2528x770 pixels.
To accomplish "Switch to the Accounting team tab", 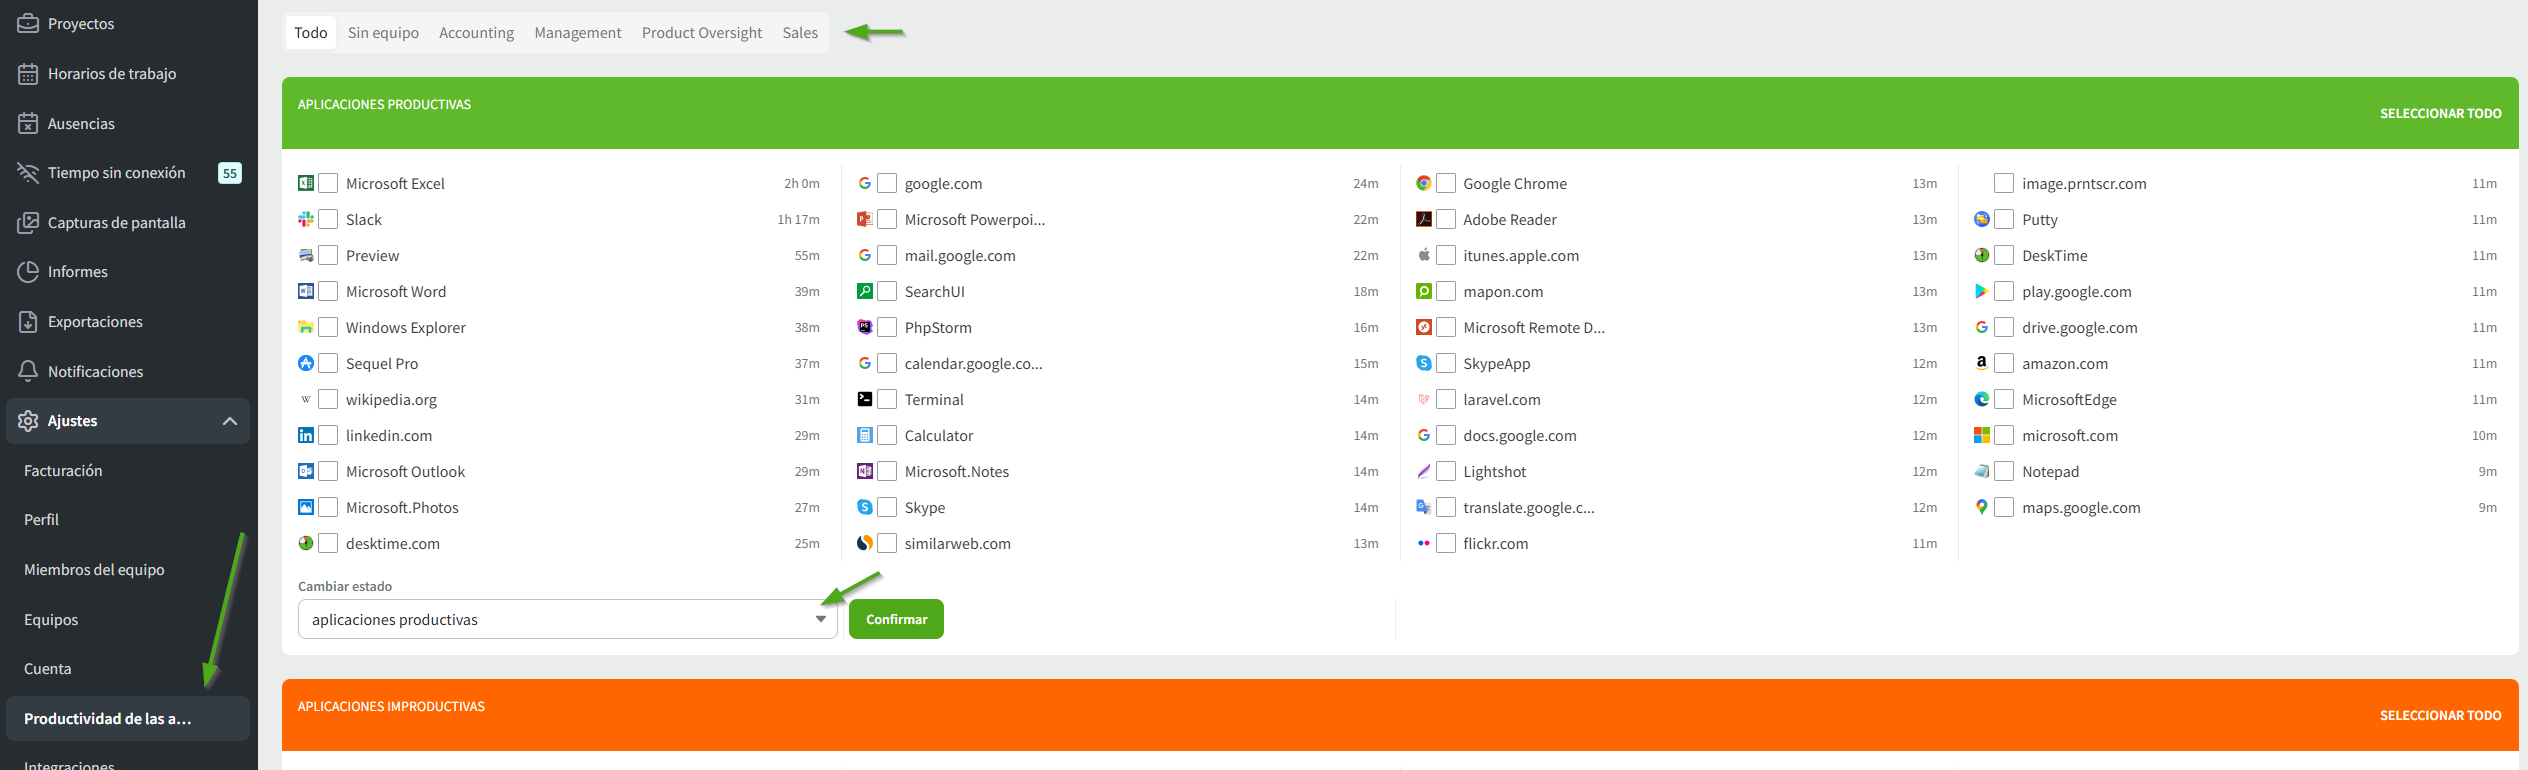I will coord(476,33).
